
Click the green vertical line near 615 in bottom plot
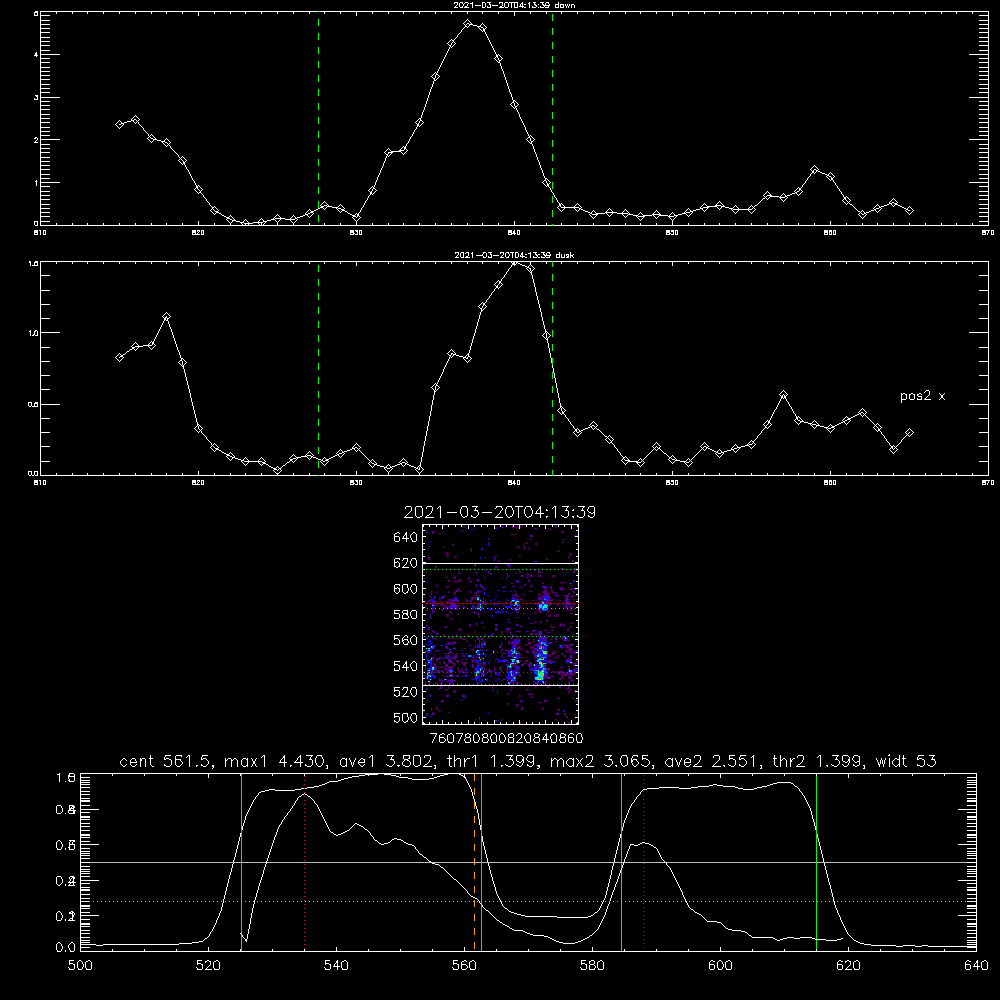click(x=816, y=862)
